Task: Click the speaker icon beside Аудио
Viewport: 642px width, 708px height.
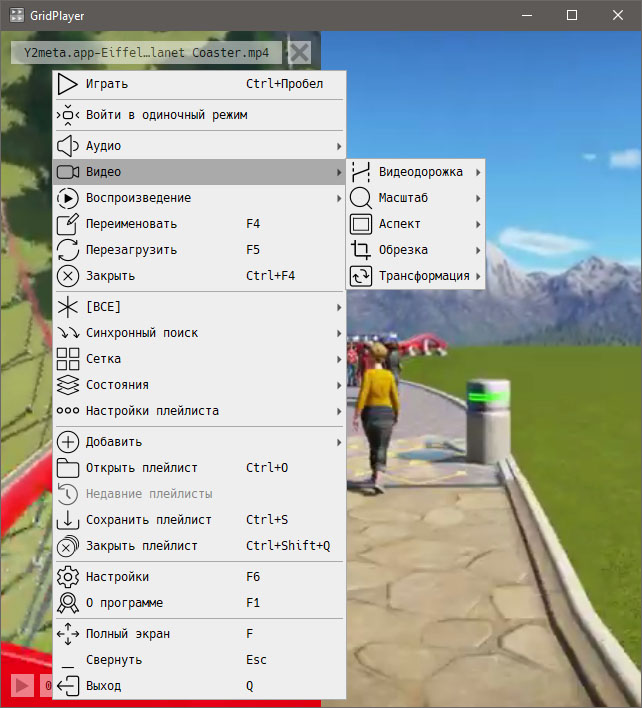Action: pos(68,146)
